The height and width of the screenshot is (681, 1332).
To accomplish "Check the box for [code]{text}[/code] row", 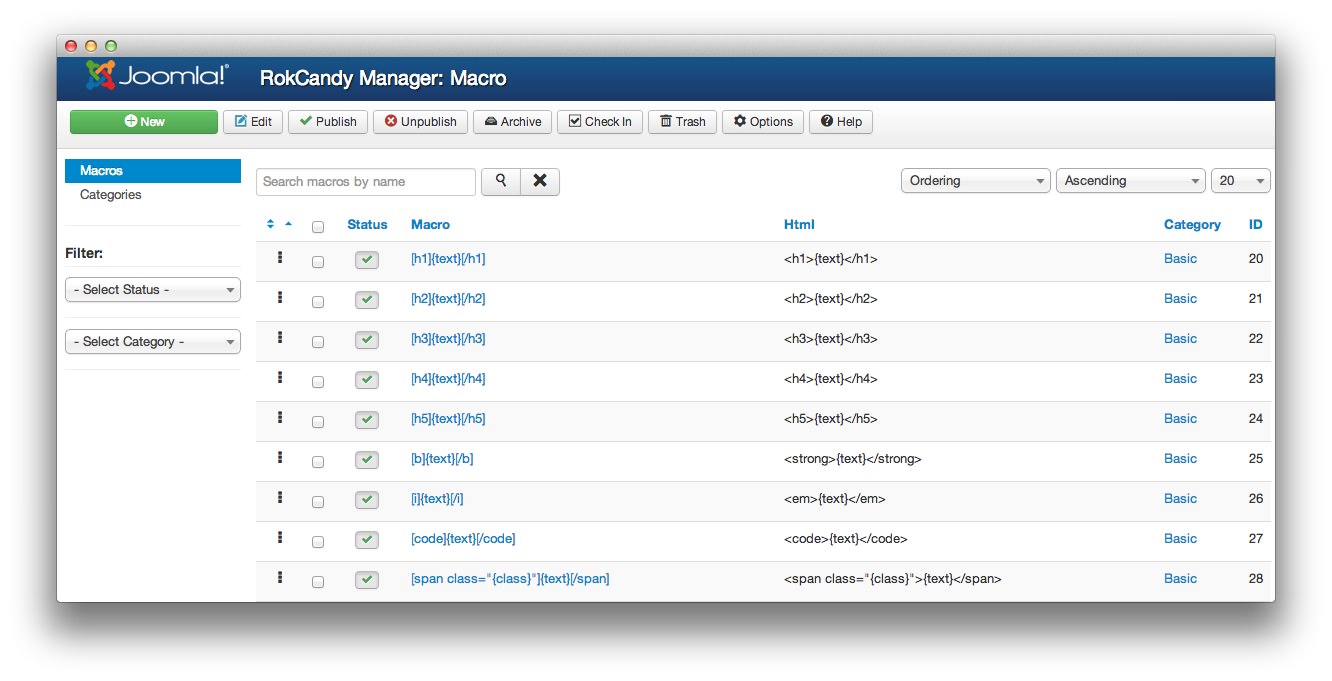I will tap(318, 542).
